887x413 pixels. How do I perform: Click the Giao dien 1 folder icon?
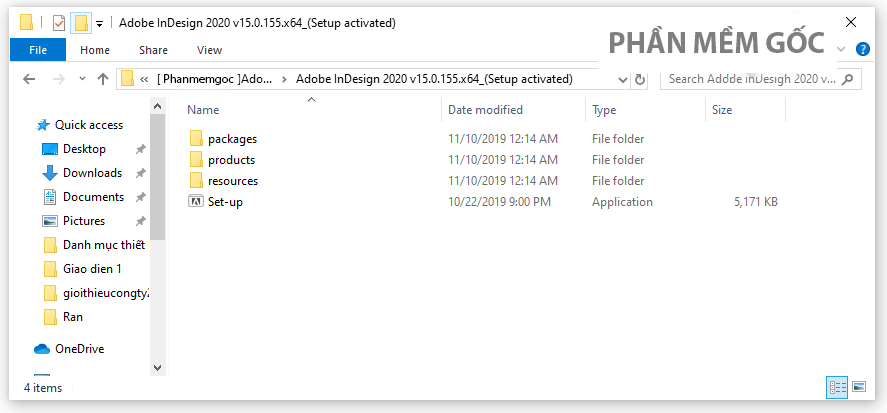click(50, 269)
